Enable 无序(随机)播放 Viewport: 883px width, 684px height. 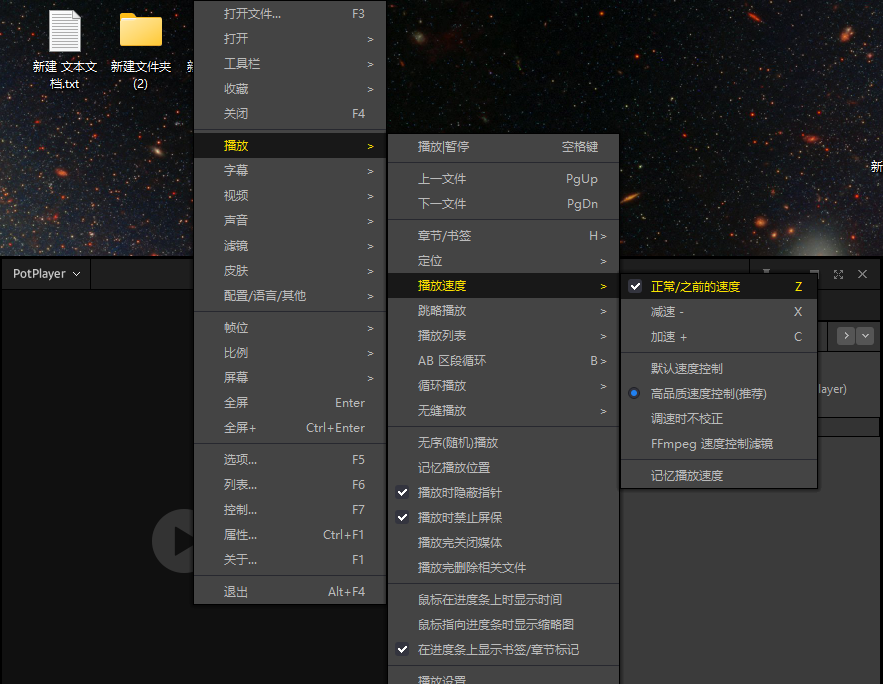[503, 442]
